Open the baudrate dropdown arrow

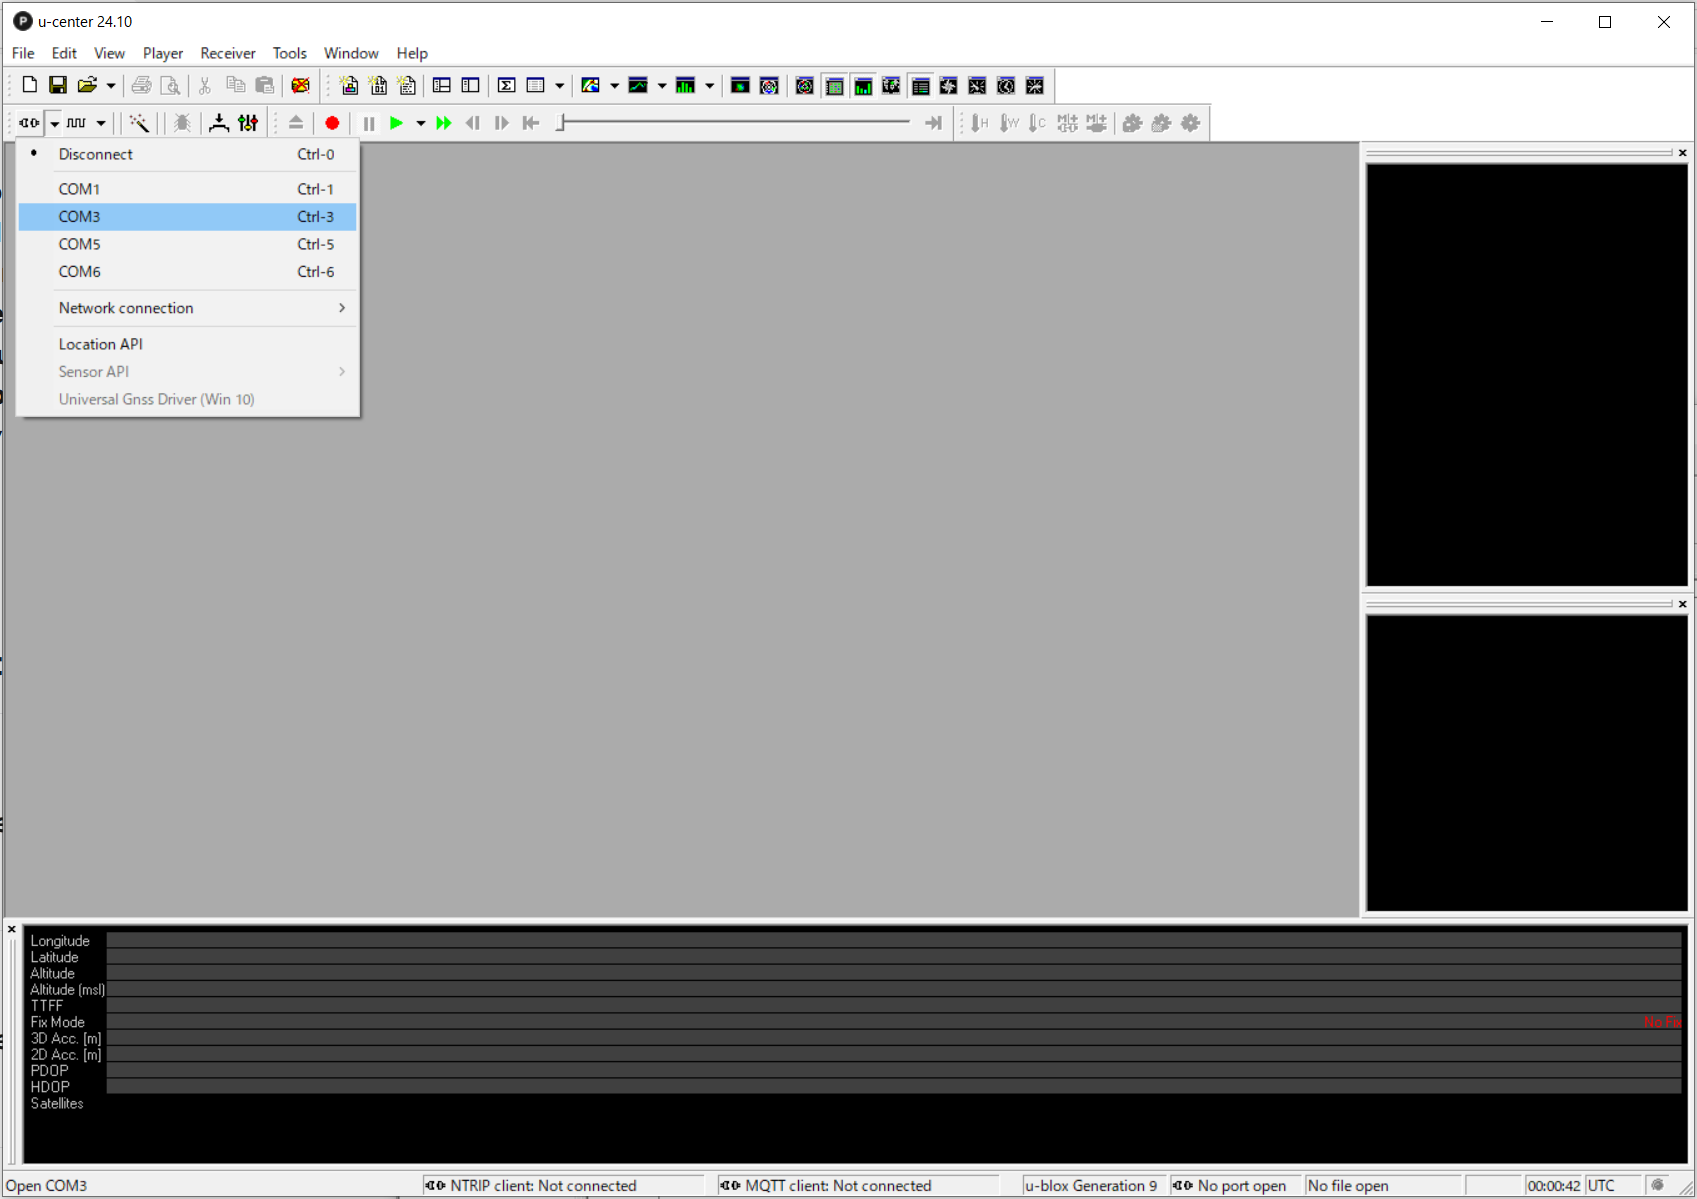point(101,124)
